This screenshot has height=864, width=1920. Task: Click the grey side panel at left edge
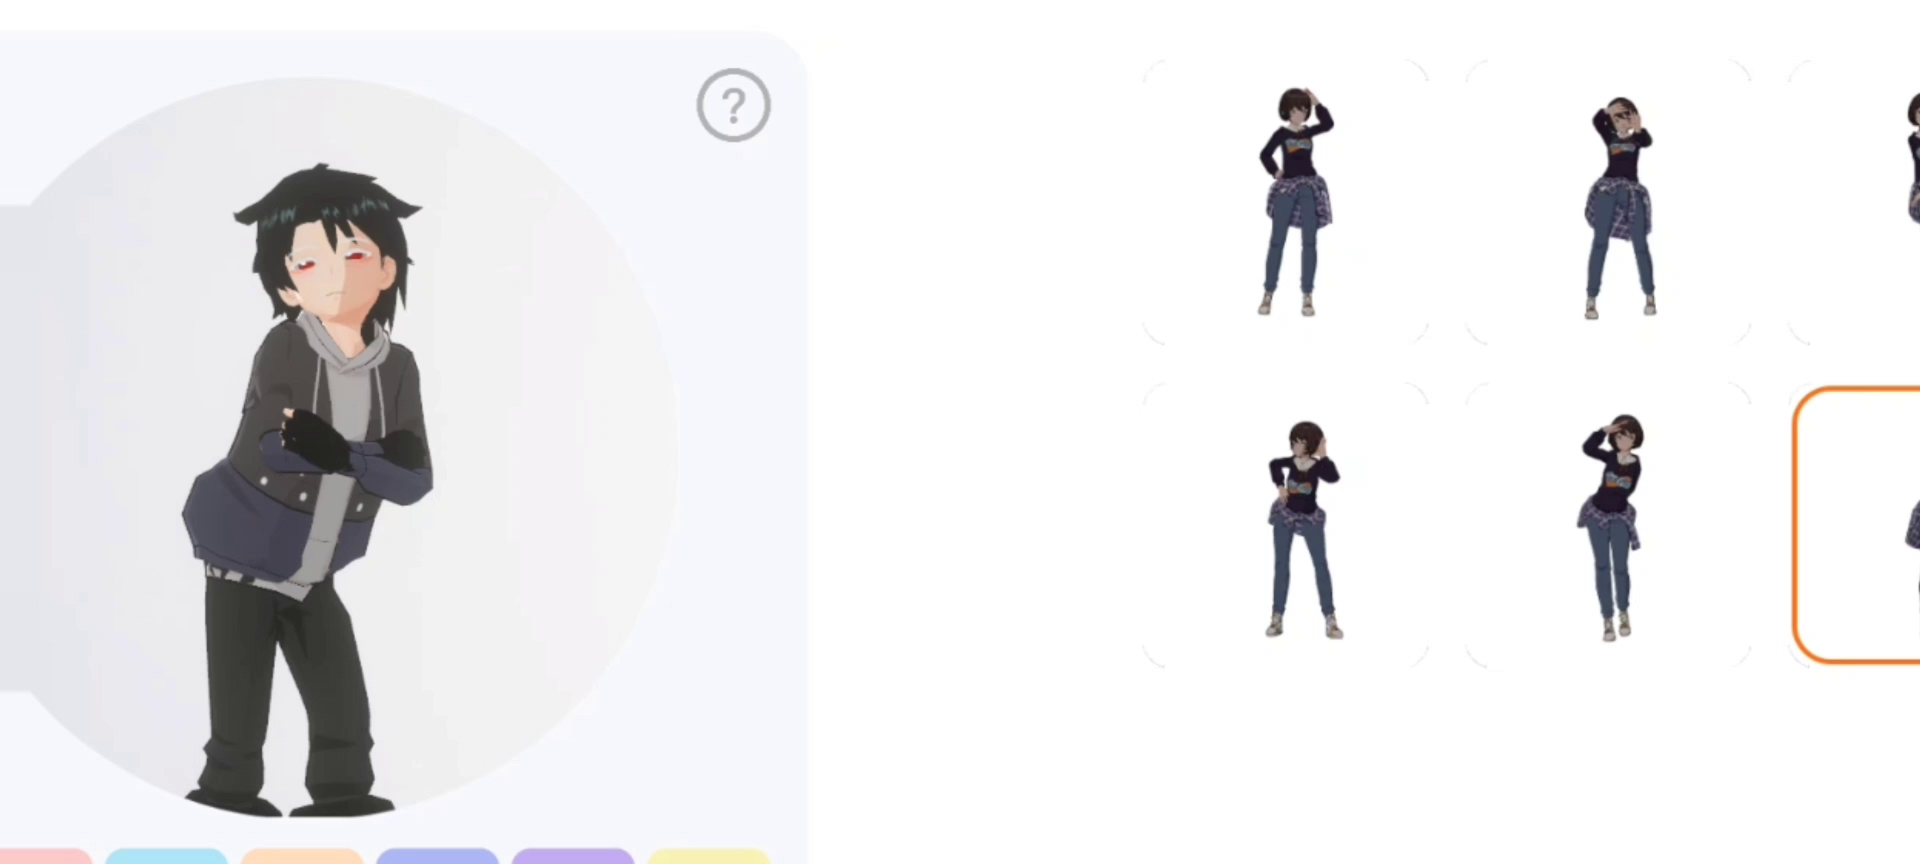coord(12,448)
